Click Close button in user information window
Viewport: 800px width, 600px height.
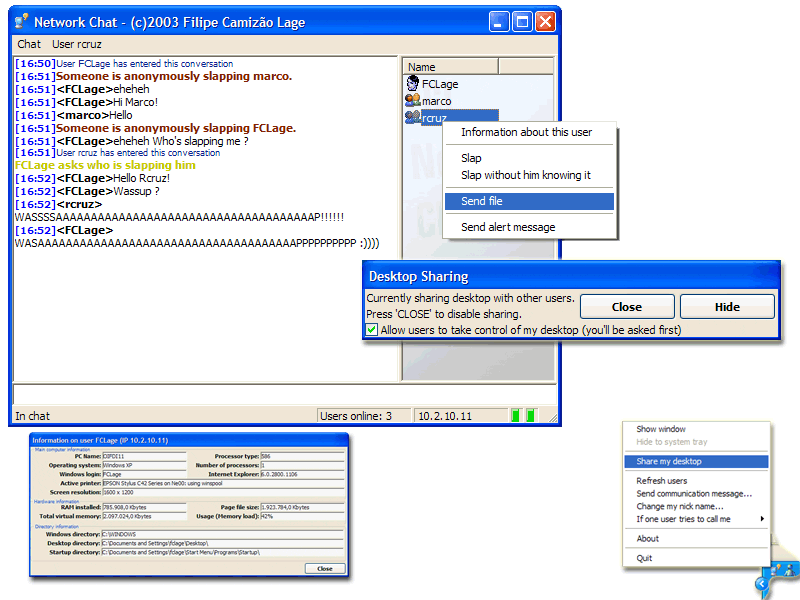coord(324,568)
